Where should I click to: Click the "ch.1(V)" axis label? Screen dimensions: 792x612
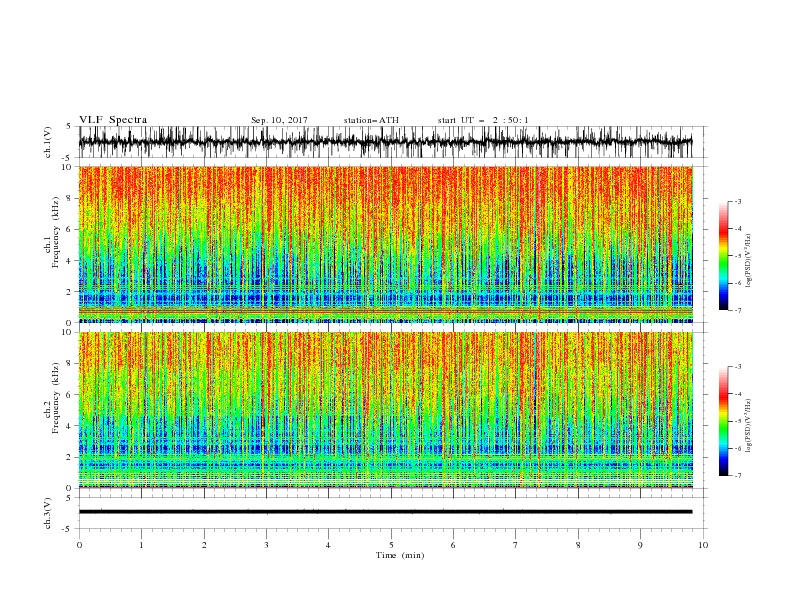tap(48, 142)
